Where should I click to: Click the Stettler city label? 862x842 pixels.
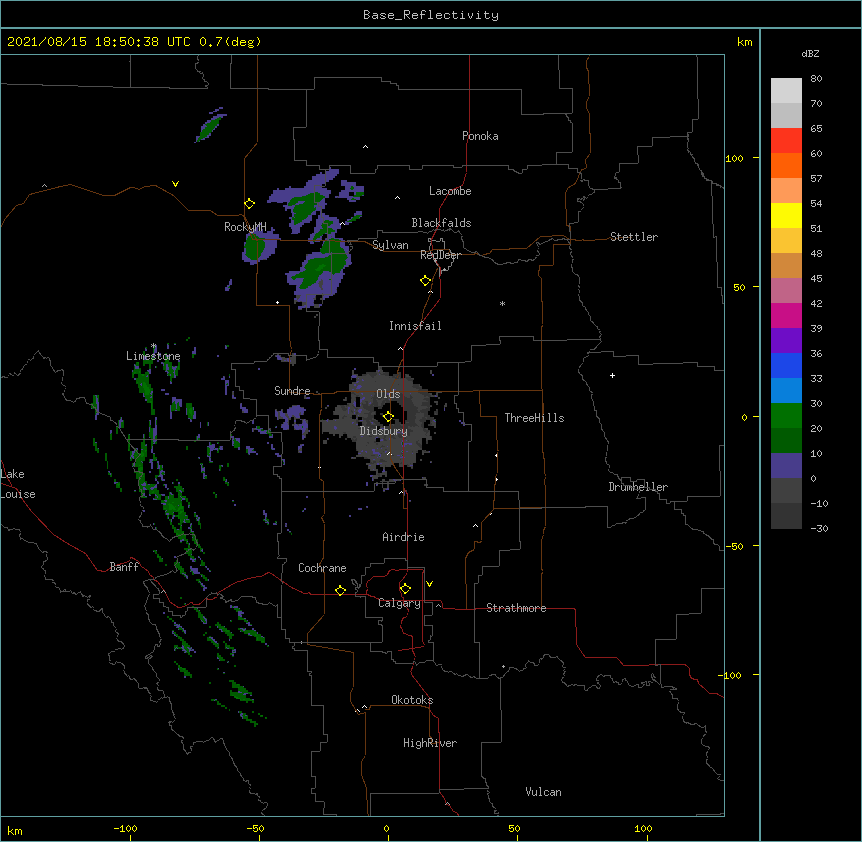click(x=634, y=237)
